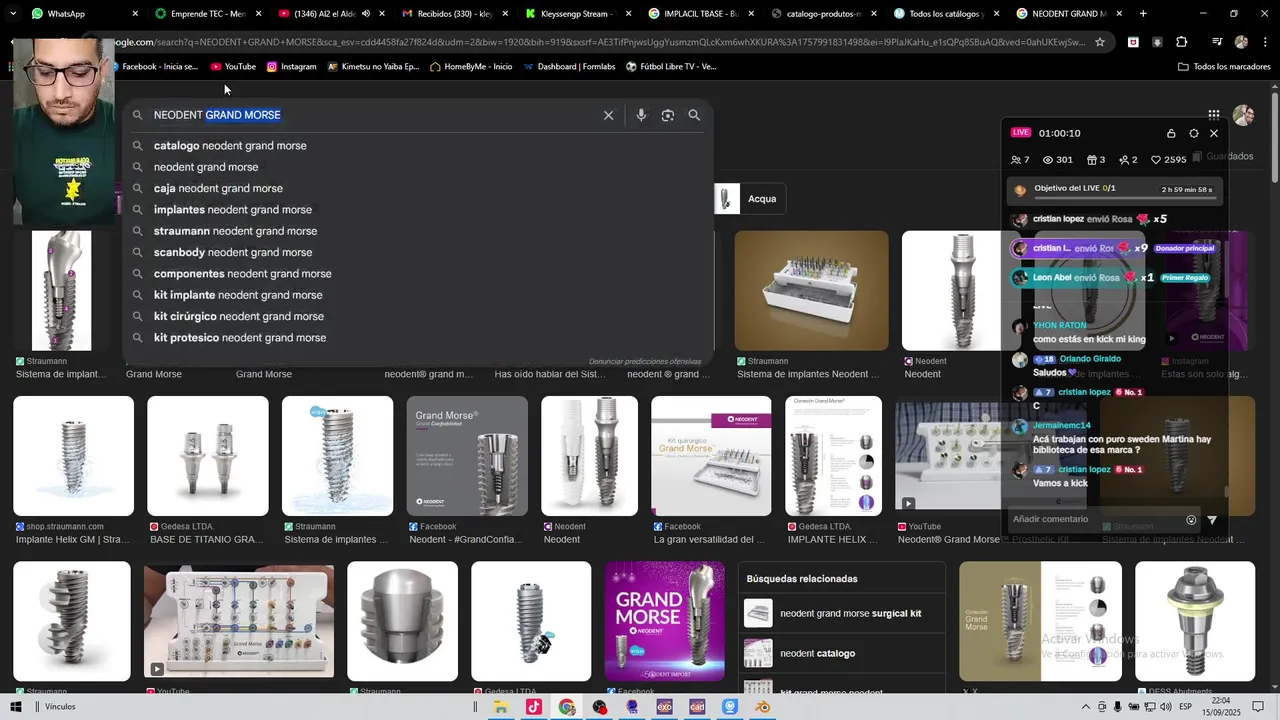Switch to the Kleyssengp Stream tab
Viewport: 1280px width, 720px height.
point(580,14)
